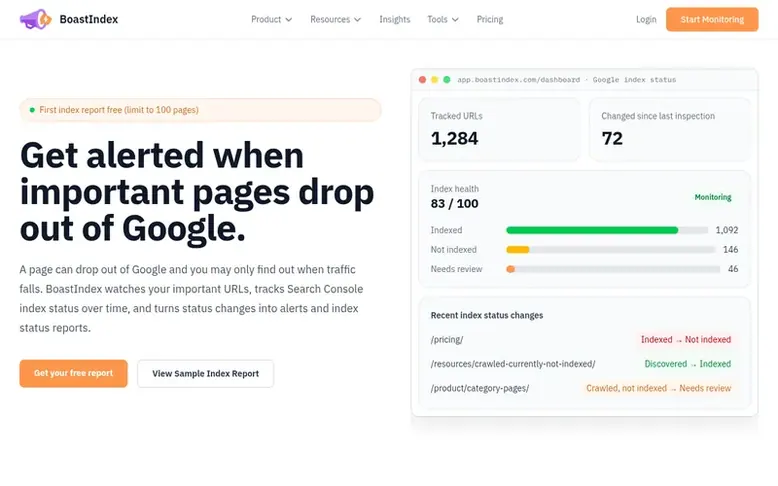This screenshot has width=778, height=486.
Task: Go to the Pricing page
Action: tap(490, 19)
